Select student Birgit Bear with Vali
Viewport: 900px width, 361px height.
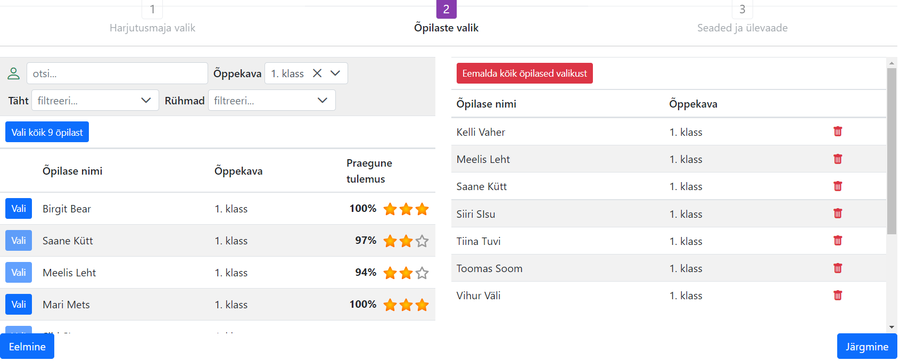pos(18,209)
